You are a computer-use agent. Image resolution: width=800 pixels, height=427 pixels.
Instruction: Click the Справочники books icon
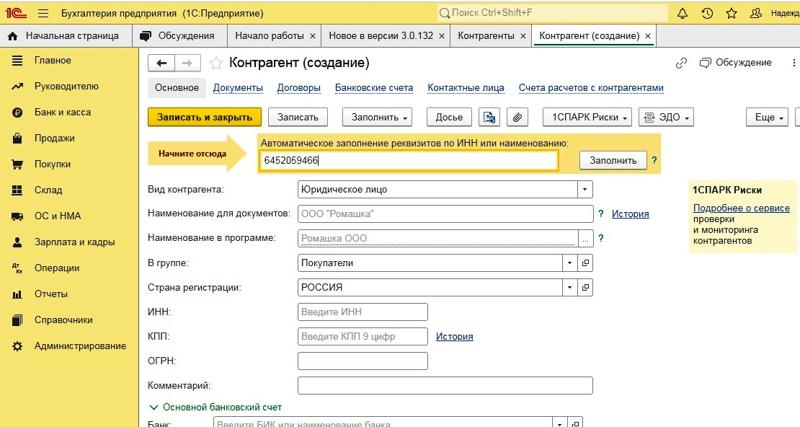(x=17, y=320)
